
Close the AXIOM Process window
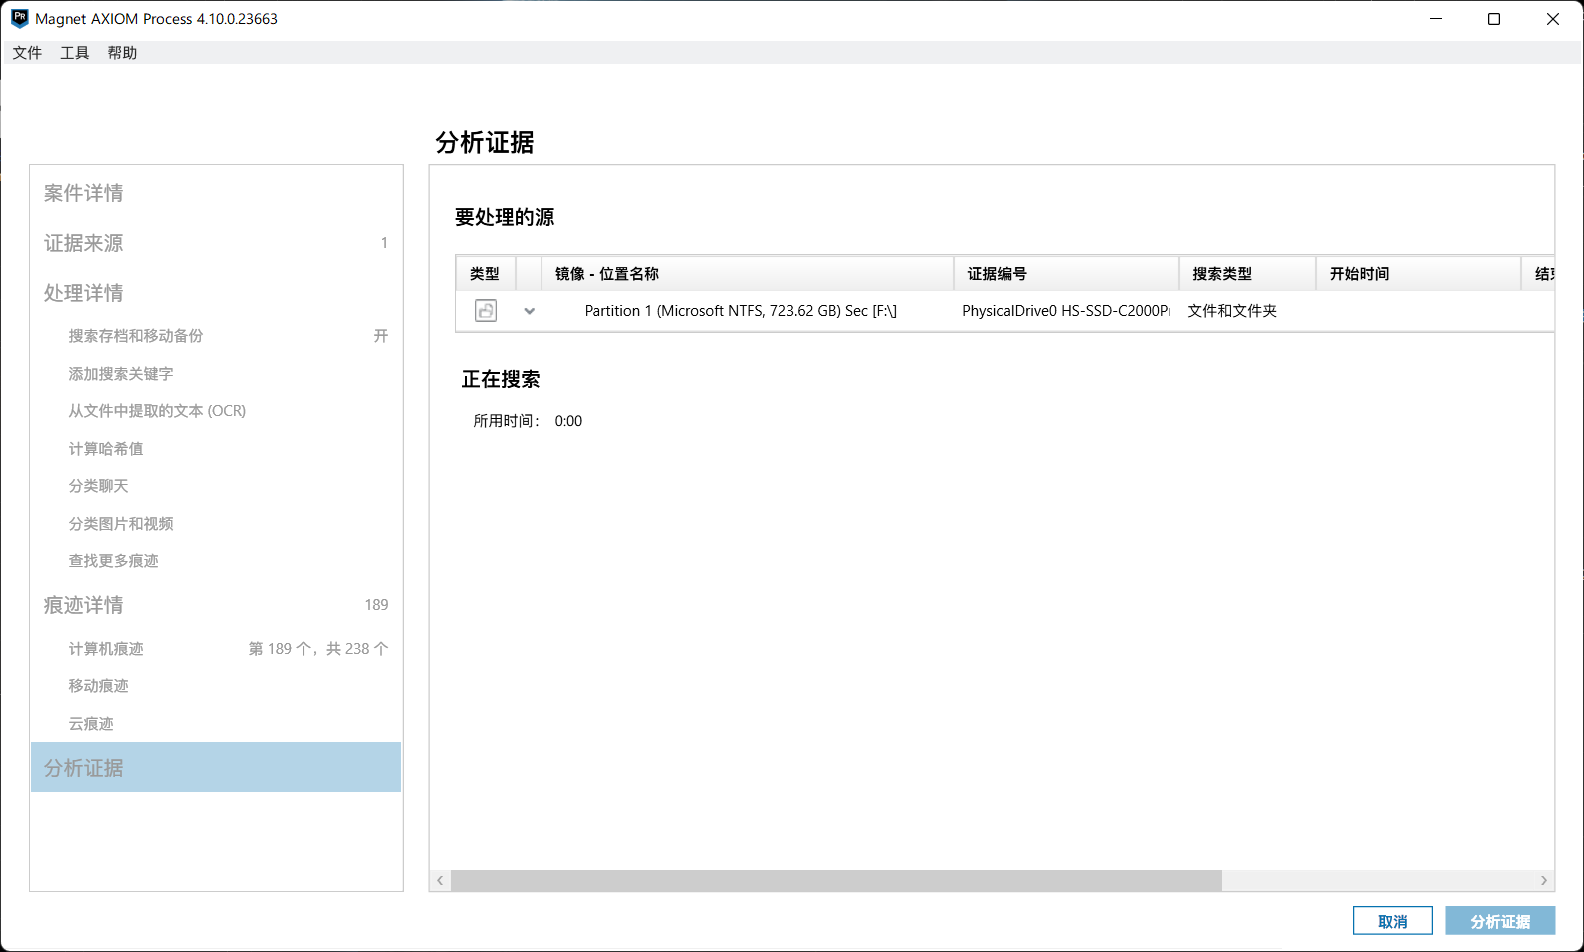(1553, 19)
